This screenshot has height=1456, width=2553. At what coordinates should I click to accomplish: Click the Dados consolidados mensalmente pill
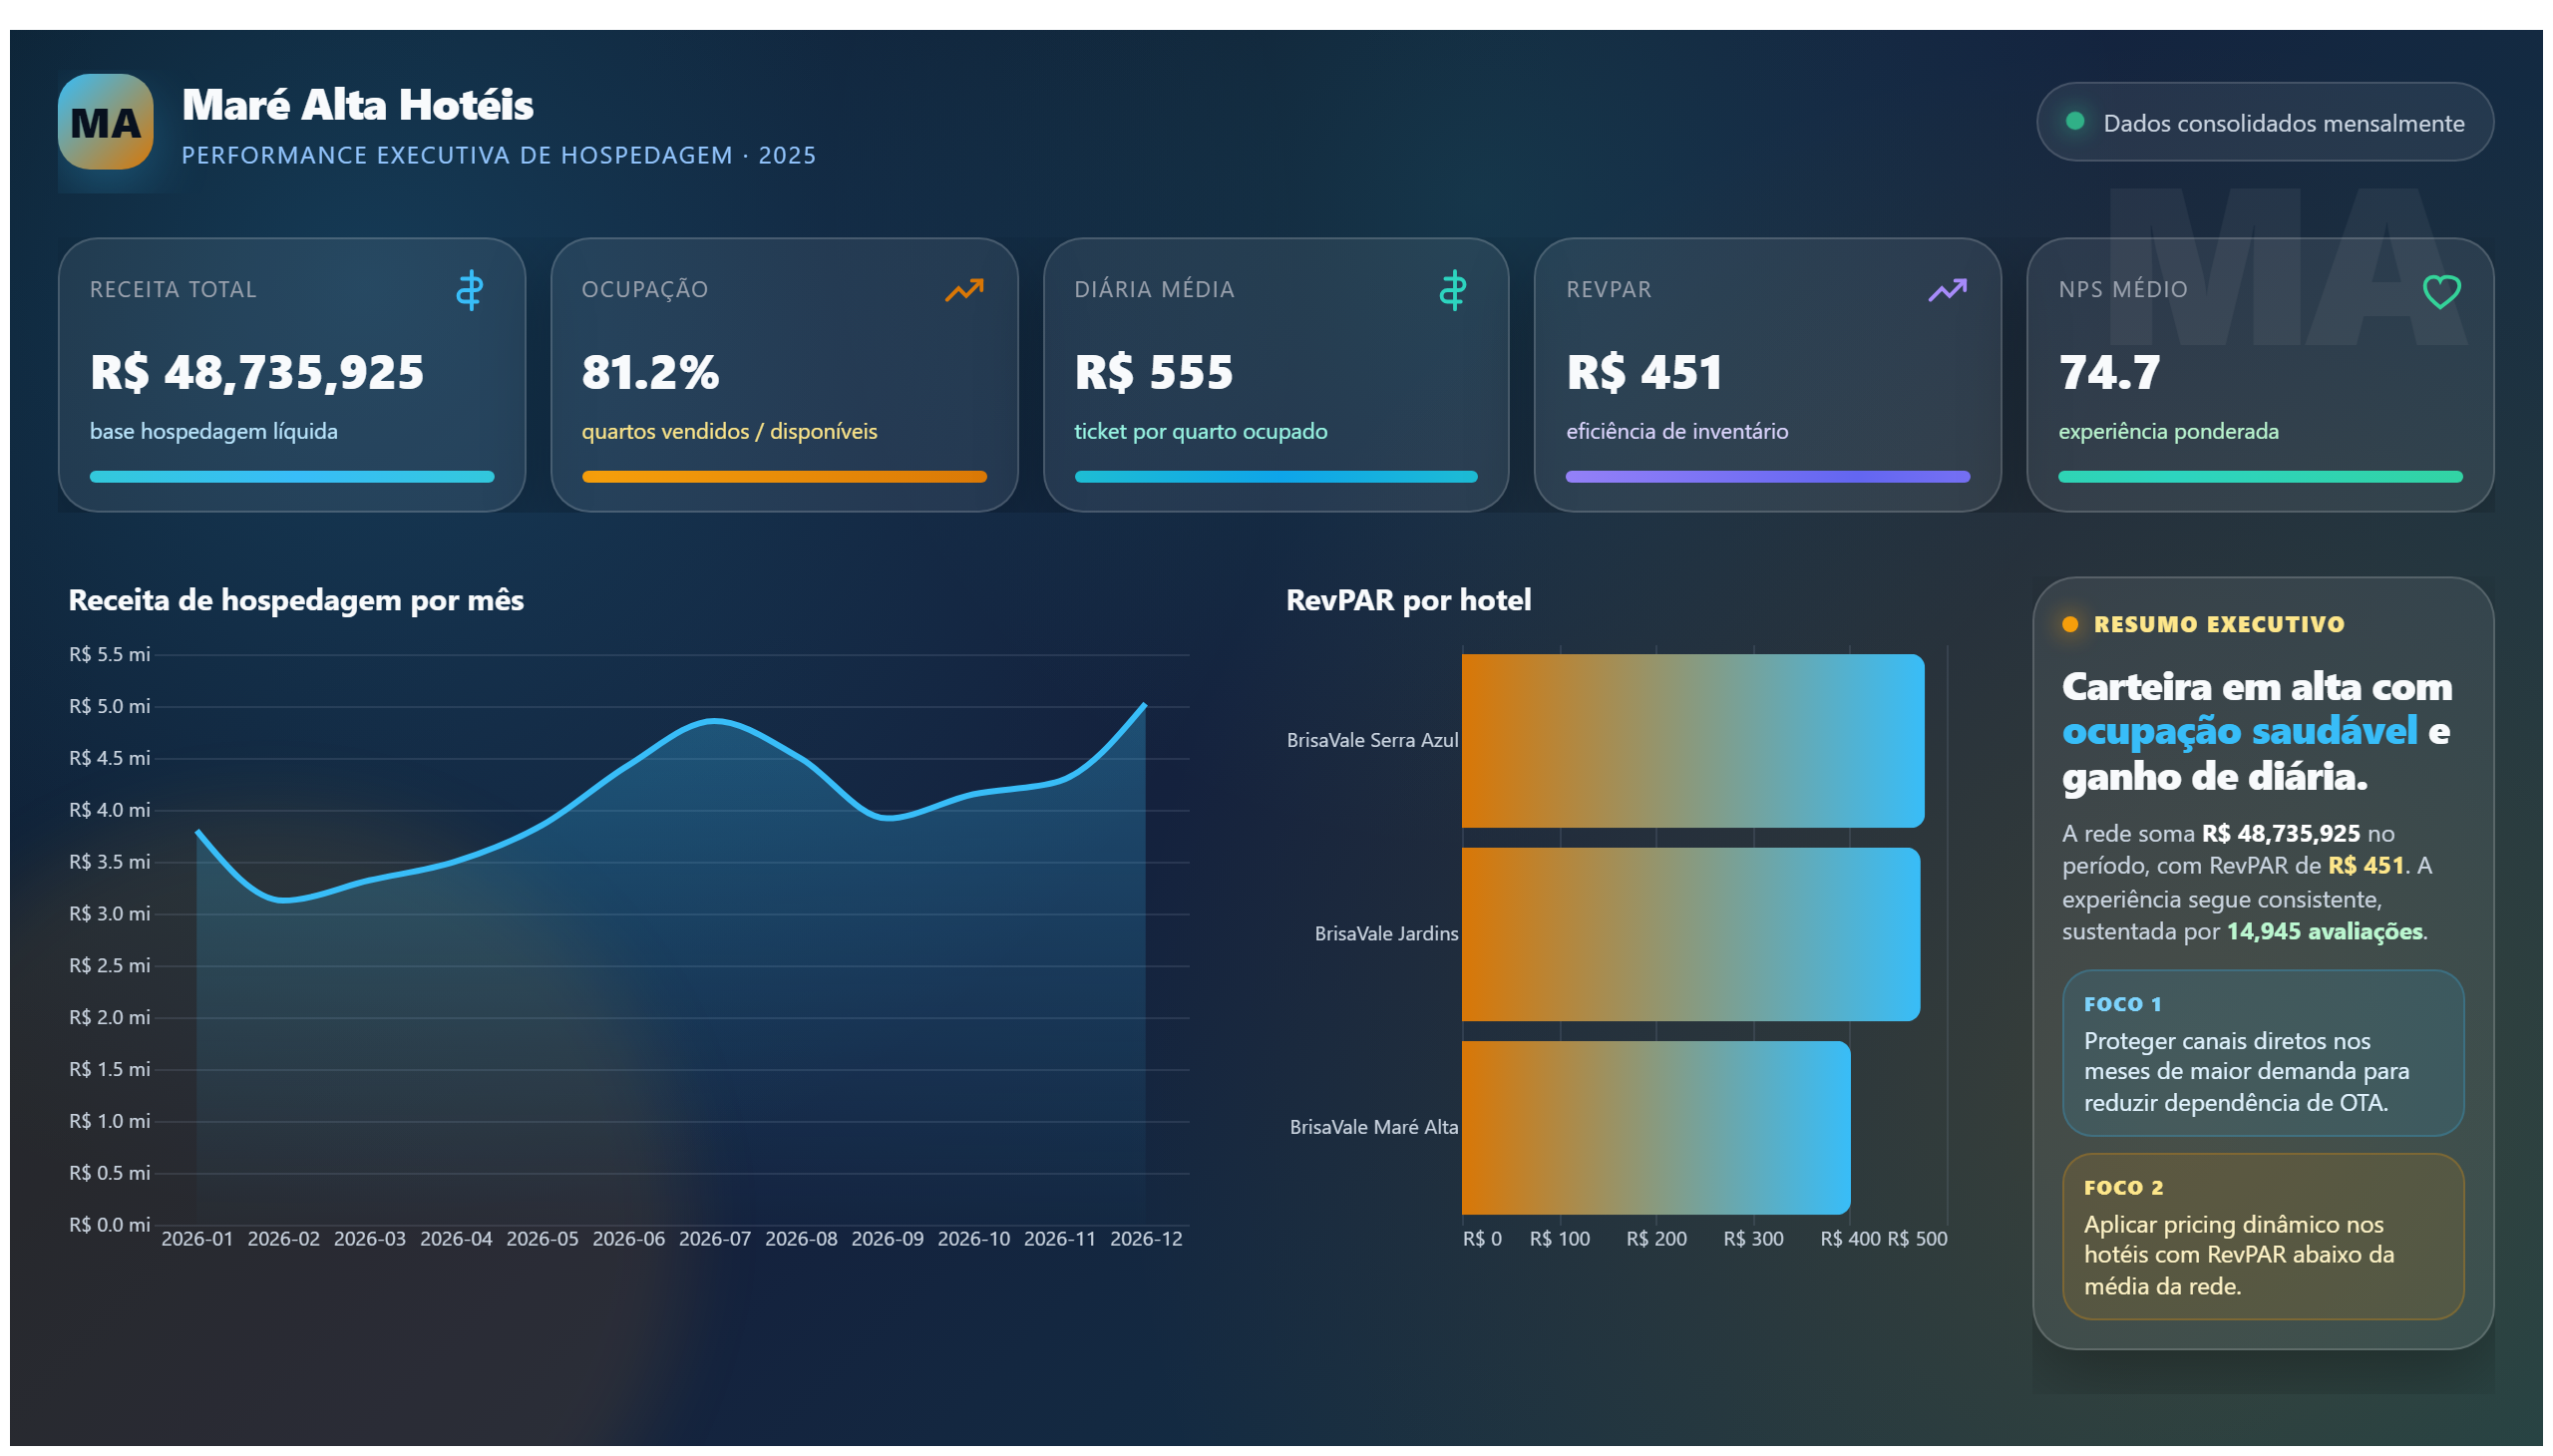2264,122
